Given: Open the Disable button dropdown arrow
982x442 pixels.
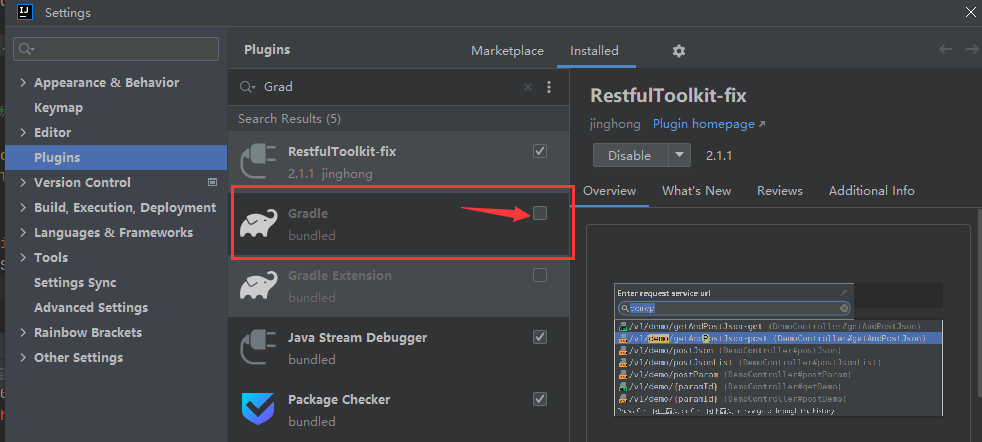Looking at the screenshot, I should 680,155.
